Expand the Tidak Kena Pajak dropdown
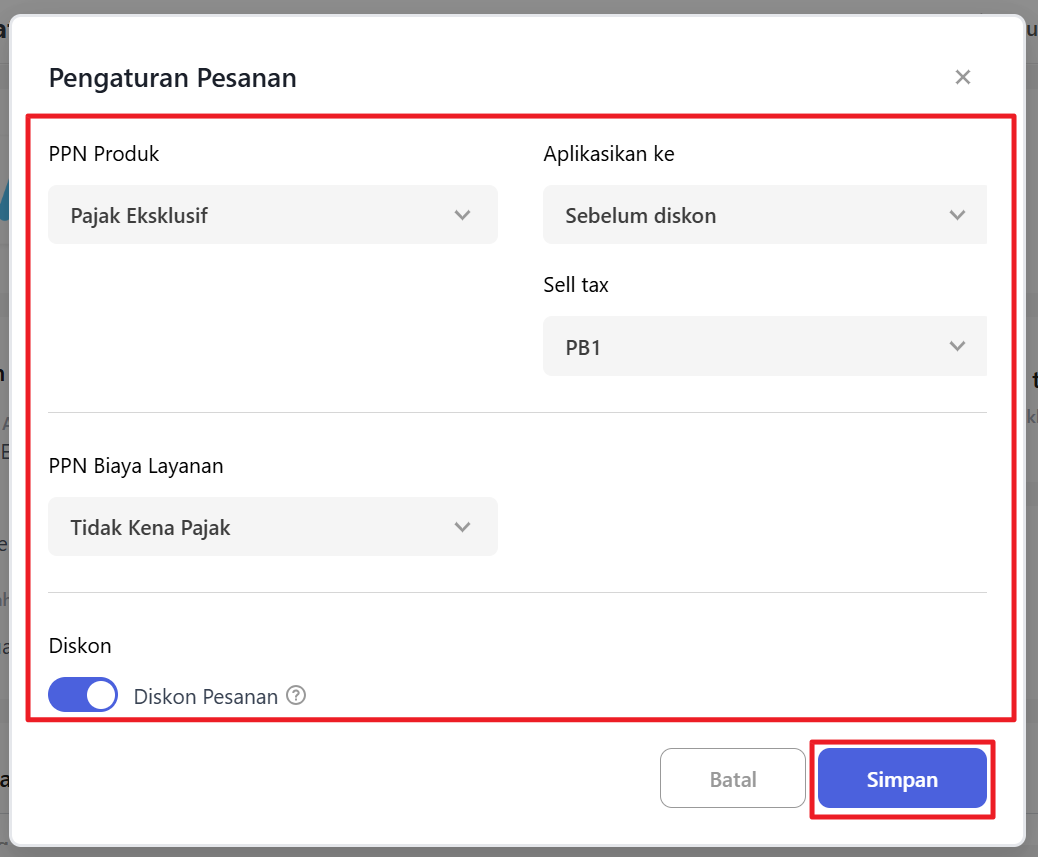The width and height of the screenshot is (1038, 857). [x=272, y=527]
